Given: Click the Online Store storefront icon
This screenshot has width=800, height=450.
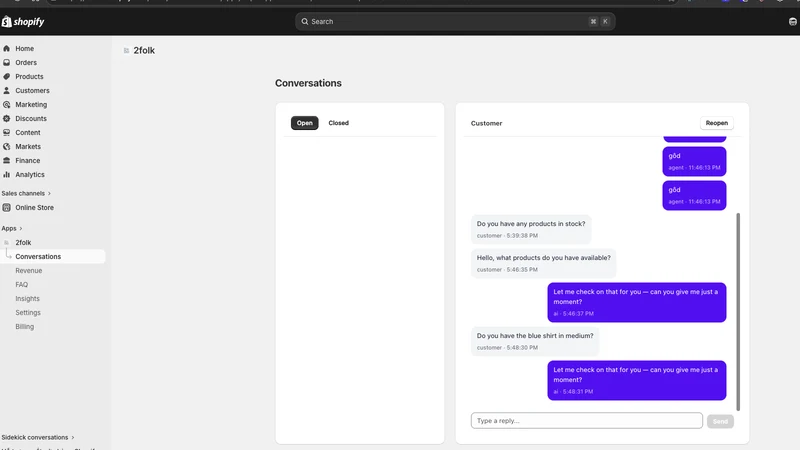Looking at the screenshot, I should (x=7, y=208).
